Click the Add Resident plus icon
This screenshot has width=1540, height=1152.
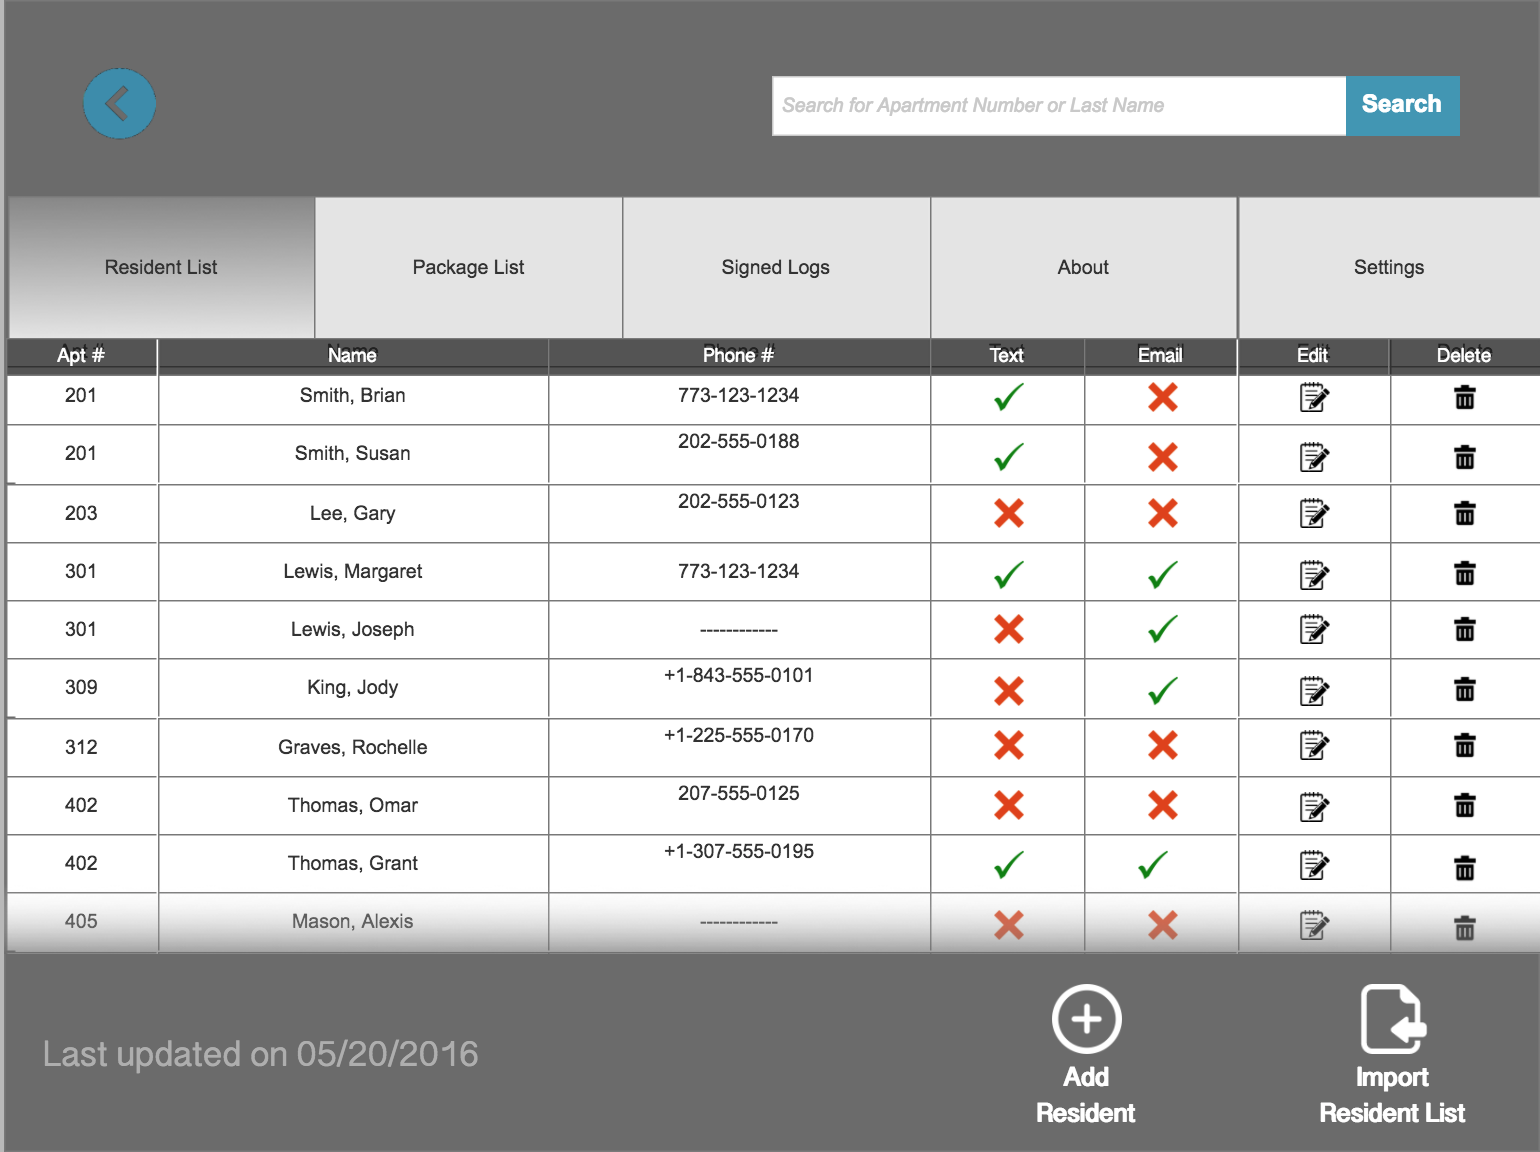(1086, 1019)
